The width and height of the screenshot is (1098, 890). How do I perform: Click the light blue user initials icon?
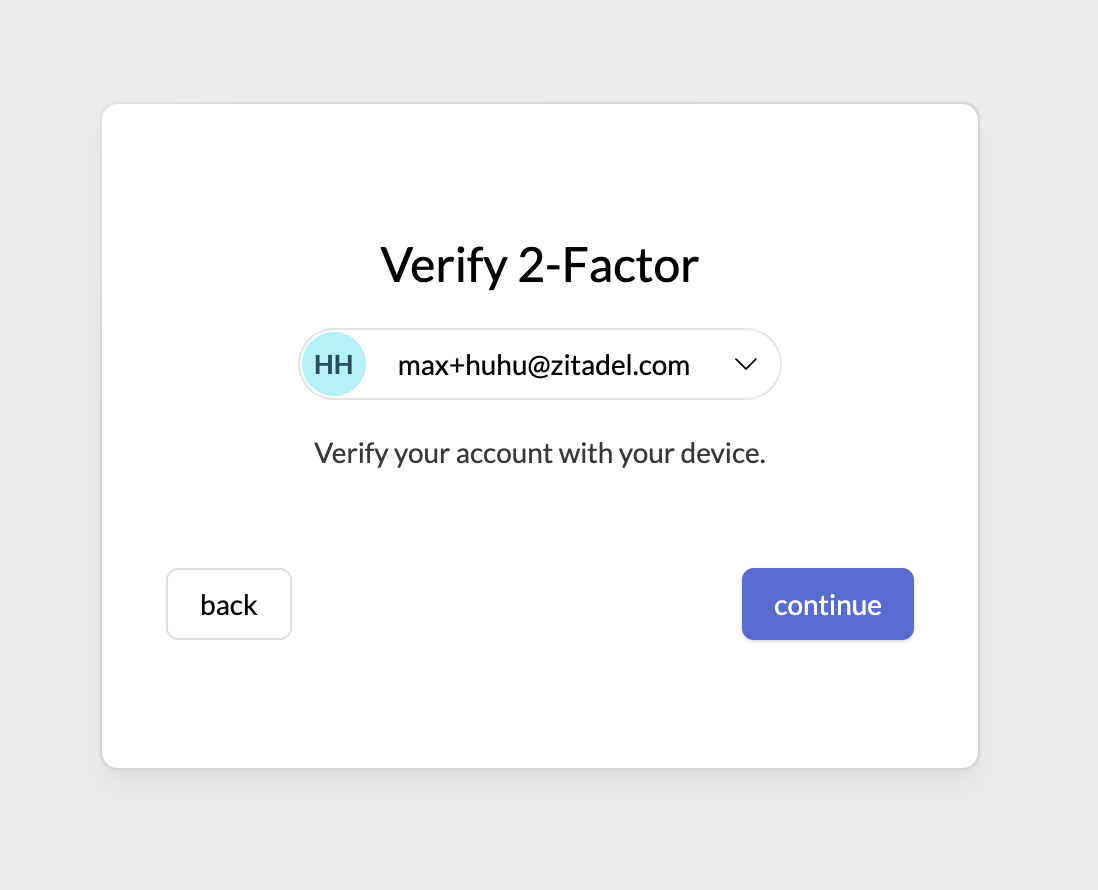[x=334, y=364]
